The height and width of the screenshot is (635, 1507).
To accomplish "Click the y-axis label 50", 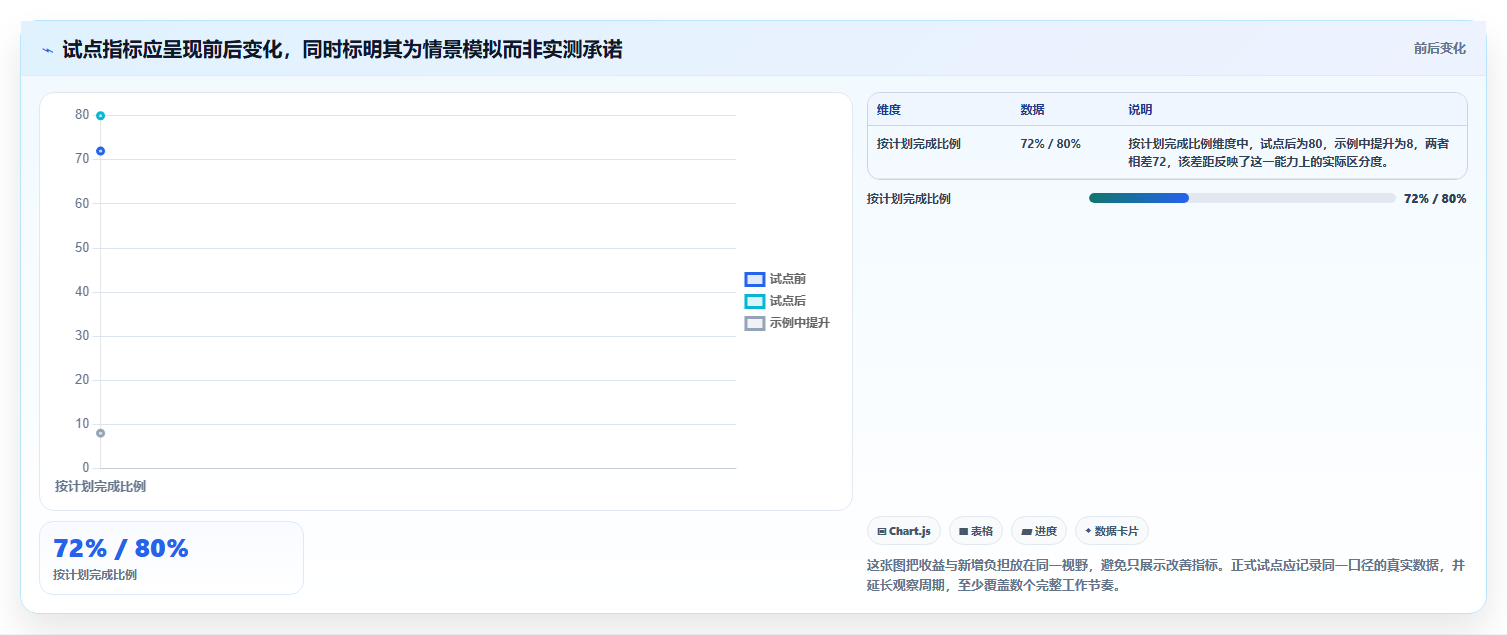I will (82, 248).
